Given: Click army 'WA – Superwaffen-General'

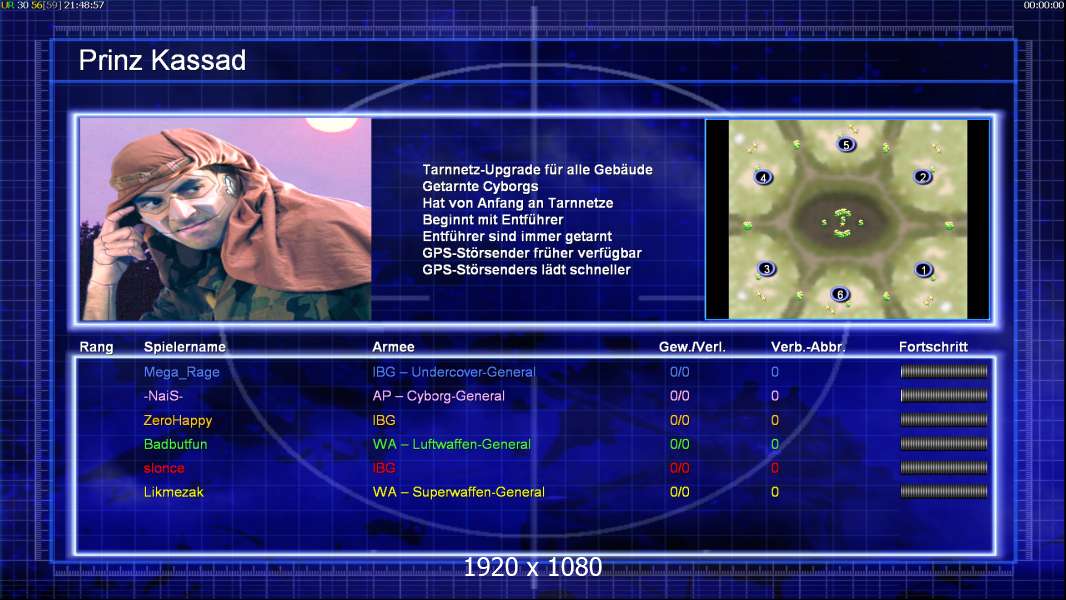Looking at the screenshot, I should coord(458,492).
